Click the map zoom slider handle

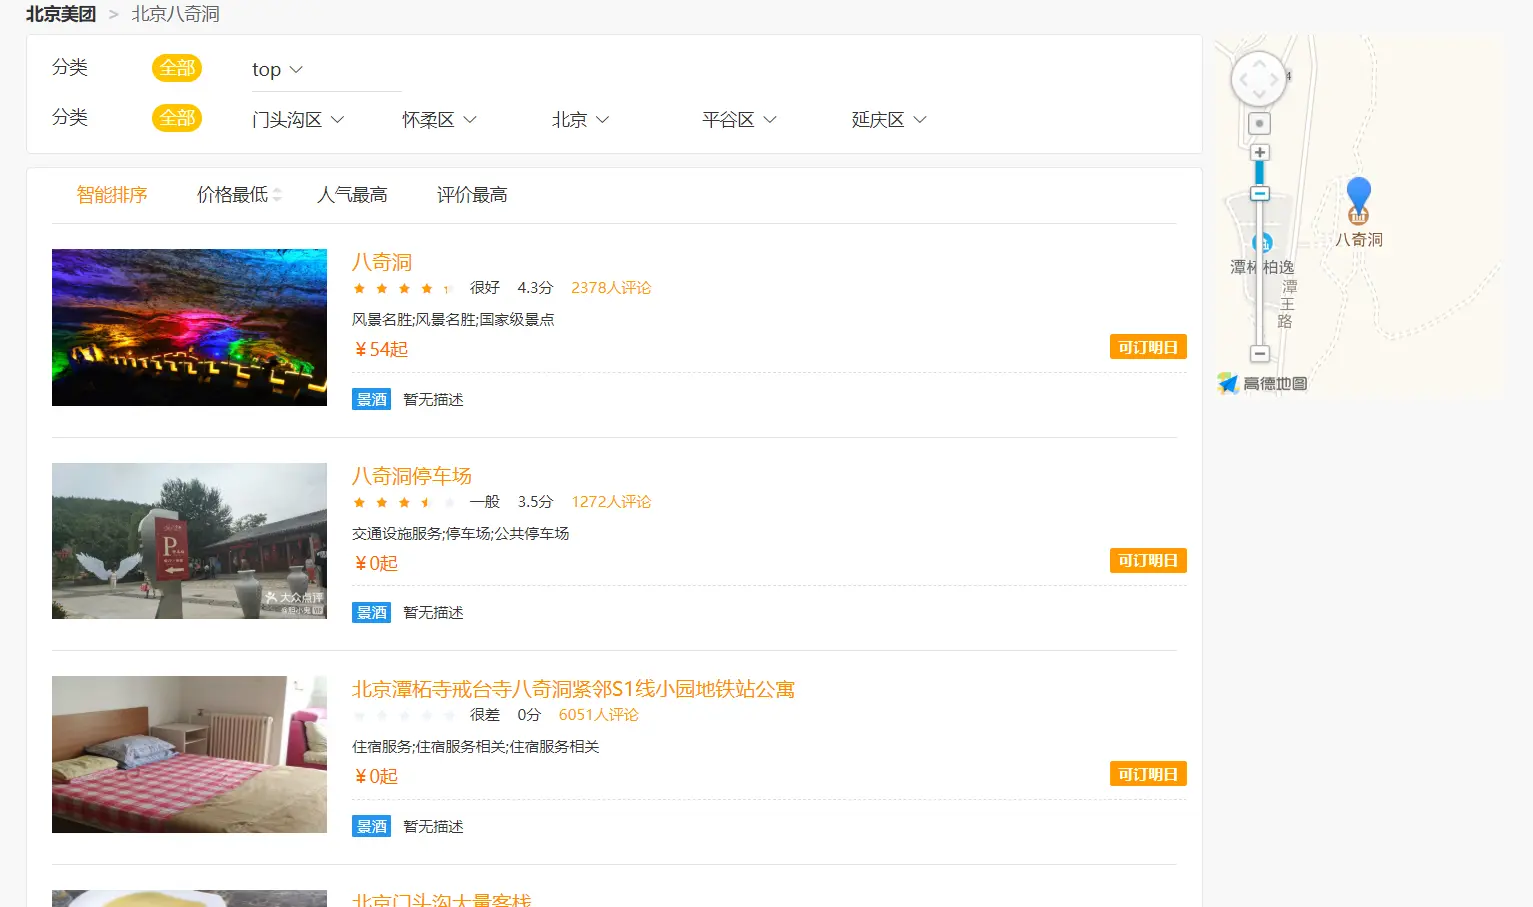click(1260, 193)
